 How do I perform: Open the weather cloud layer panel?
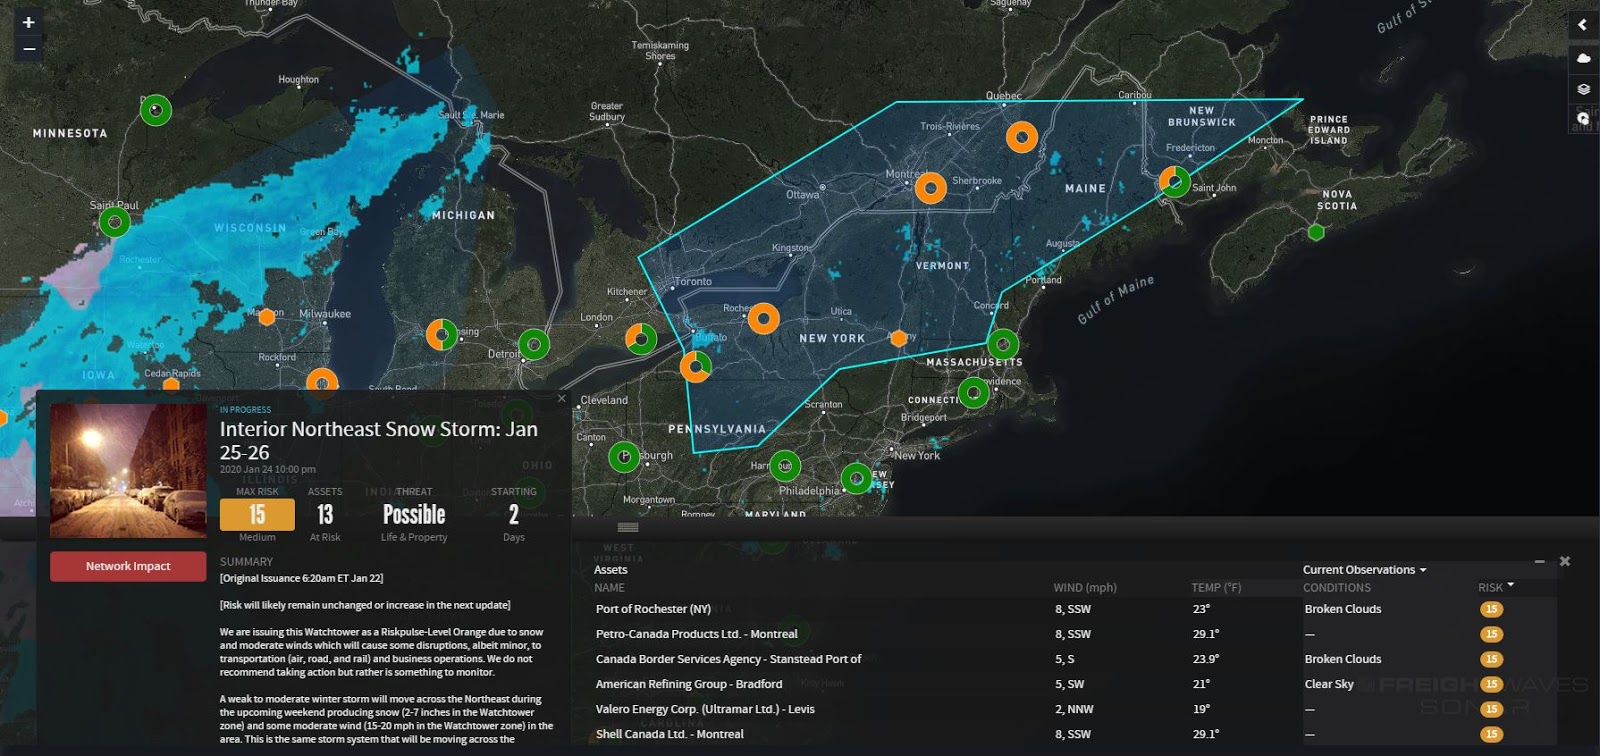coord(1583,59)
